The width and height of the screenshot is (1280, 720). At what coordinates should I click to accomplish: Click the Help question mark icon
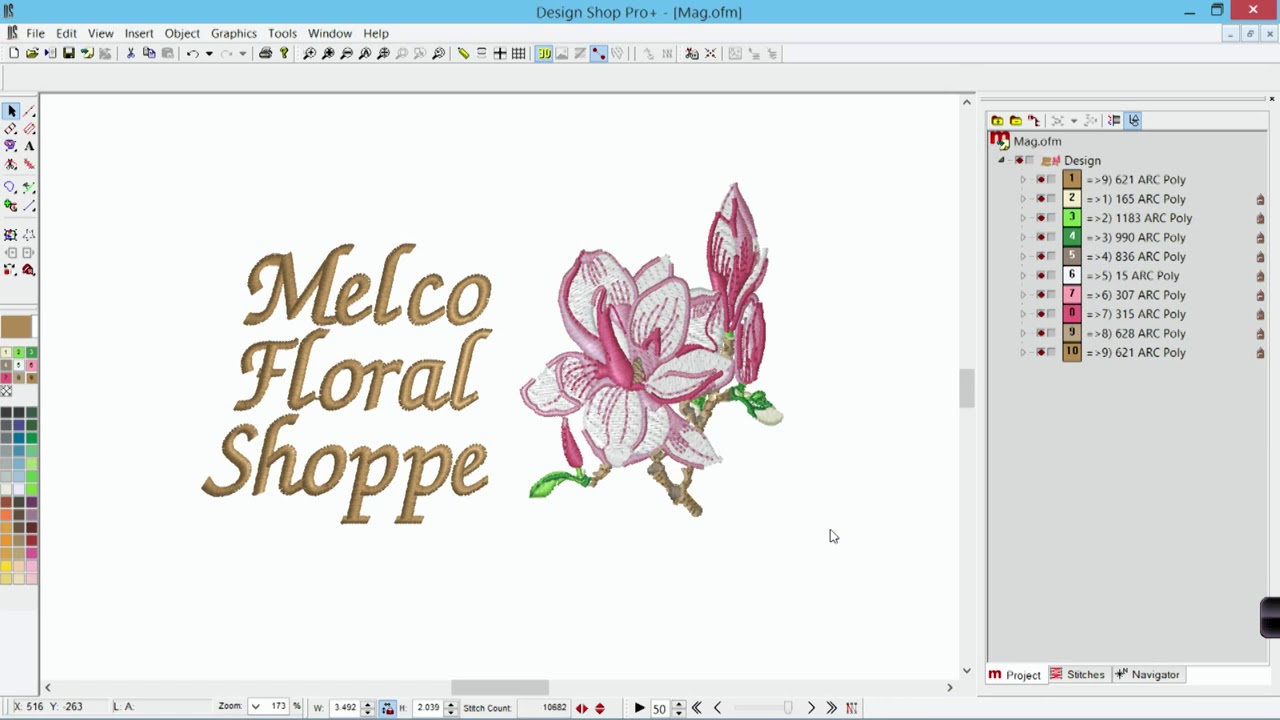[x=284, y=53]
